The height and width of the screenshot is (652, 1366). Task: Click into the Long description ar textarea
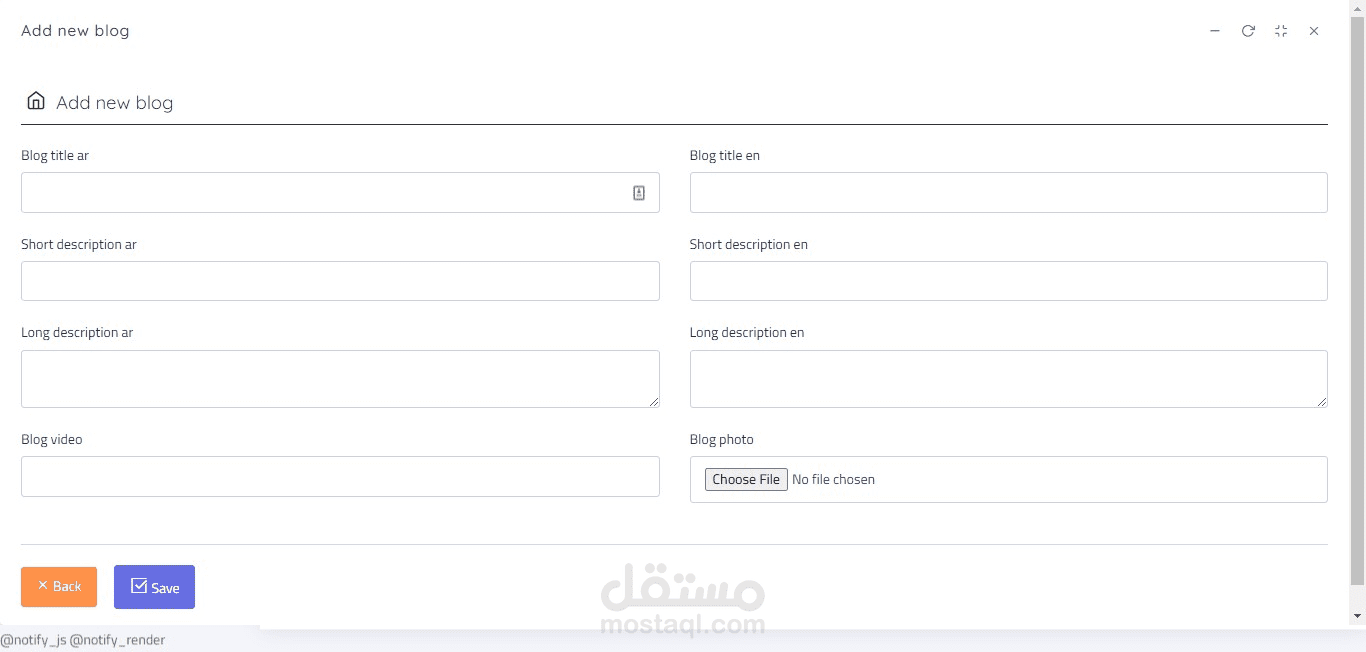[x=340, y=379]
